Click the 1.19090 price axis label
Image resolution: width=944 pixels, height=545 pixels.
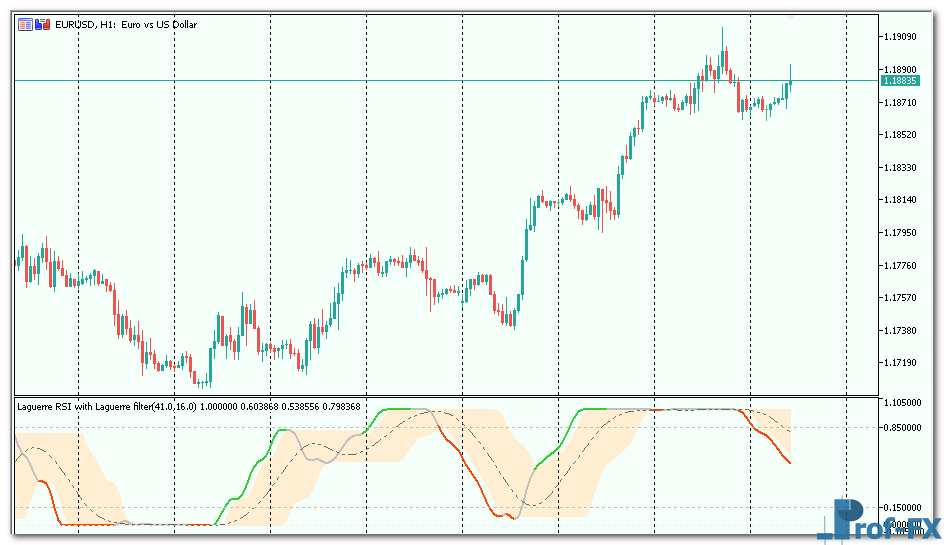(901, 37)
